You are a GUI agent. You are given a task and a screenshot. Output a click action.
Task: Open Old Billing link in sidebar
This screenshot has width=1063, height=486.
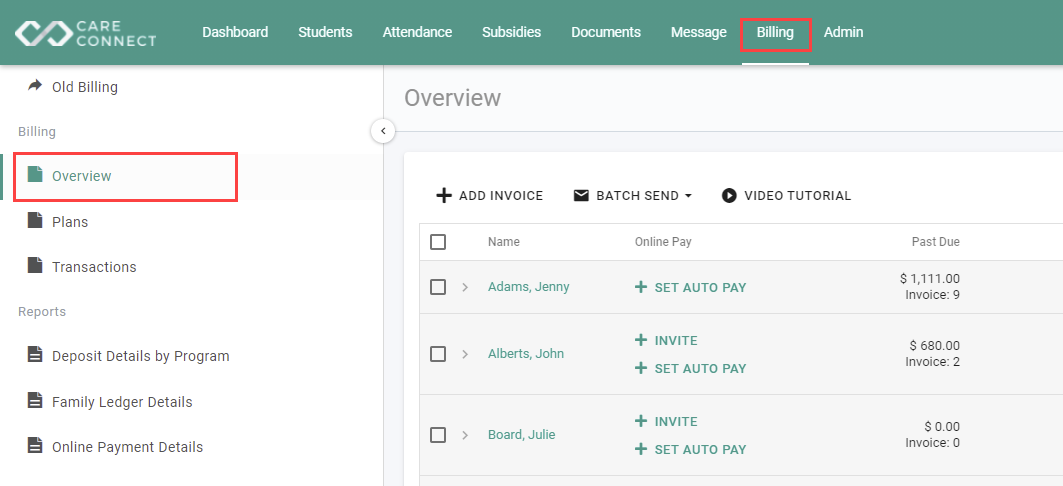(85, 87)
